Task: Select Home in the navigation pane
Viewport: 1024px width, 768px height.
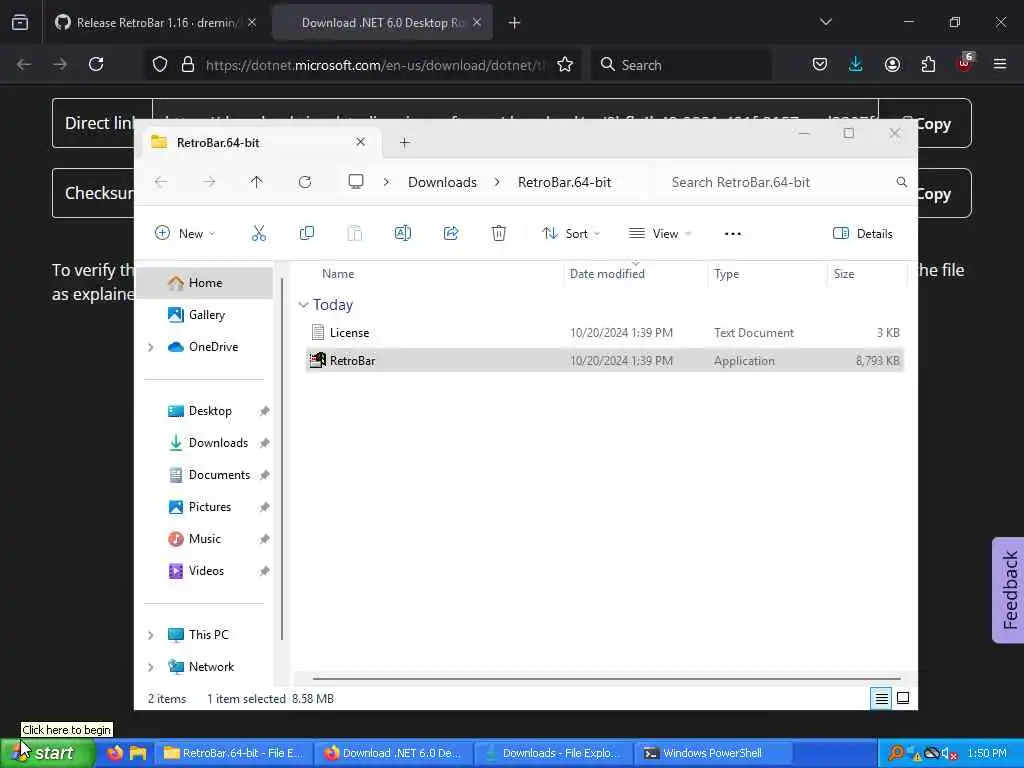Action: (x=207, y=283)
